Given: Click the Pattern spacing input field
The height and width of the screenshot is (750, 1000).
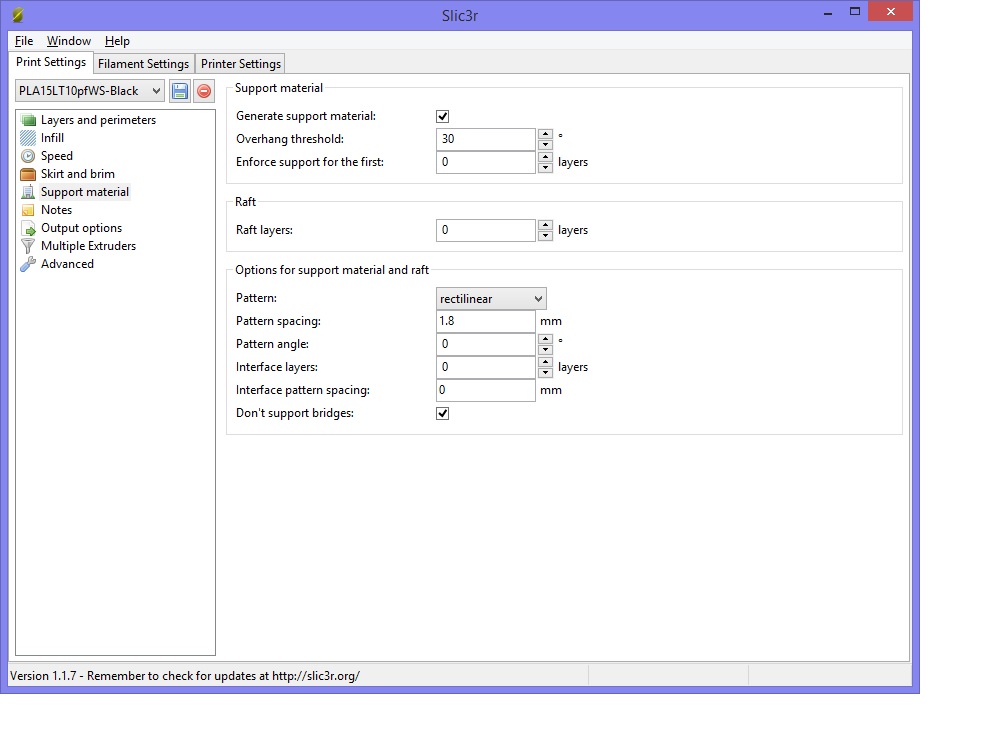Looking at the screenshot, I should [486, 321].
